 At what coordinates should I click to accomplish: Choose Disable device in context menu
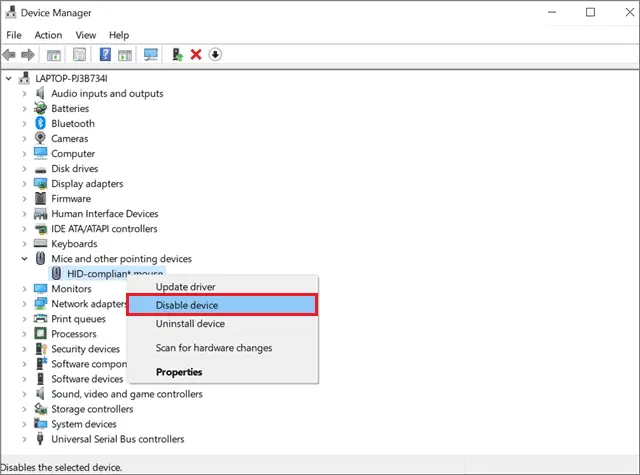[222, 305]
